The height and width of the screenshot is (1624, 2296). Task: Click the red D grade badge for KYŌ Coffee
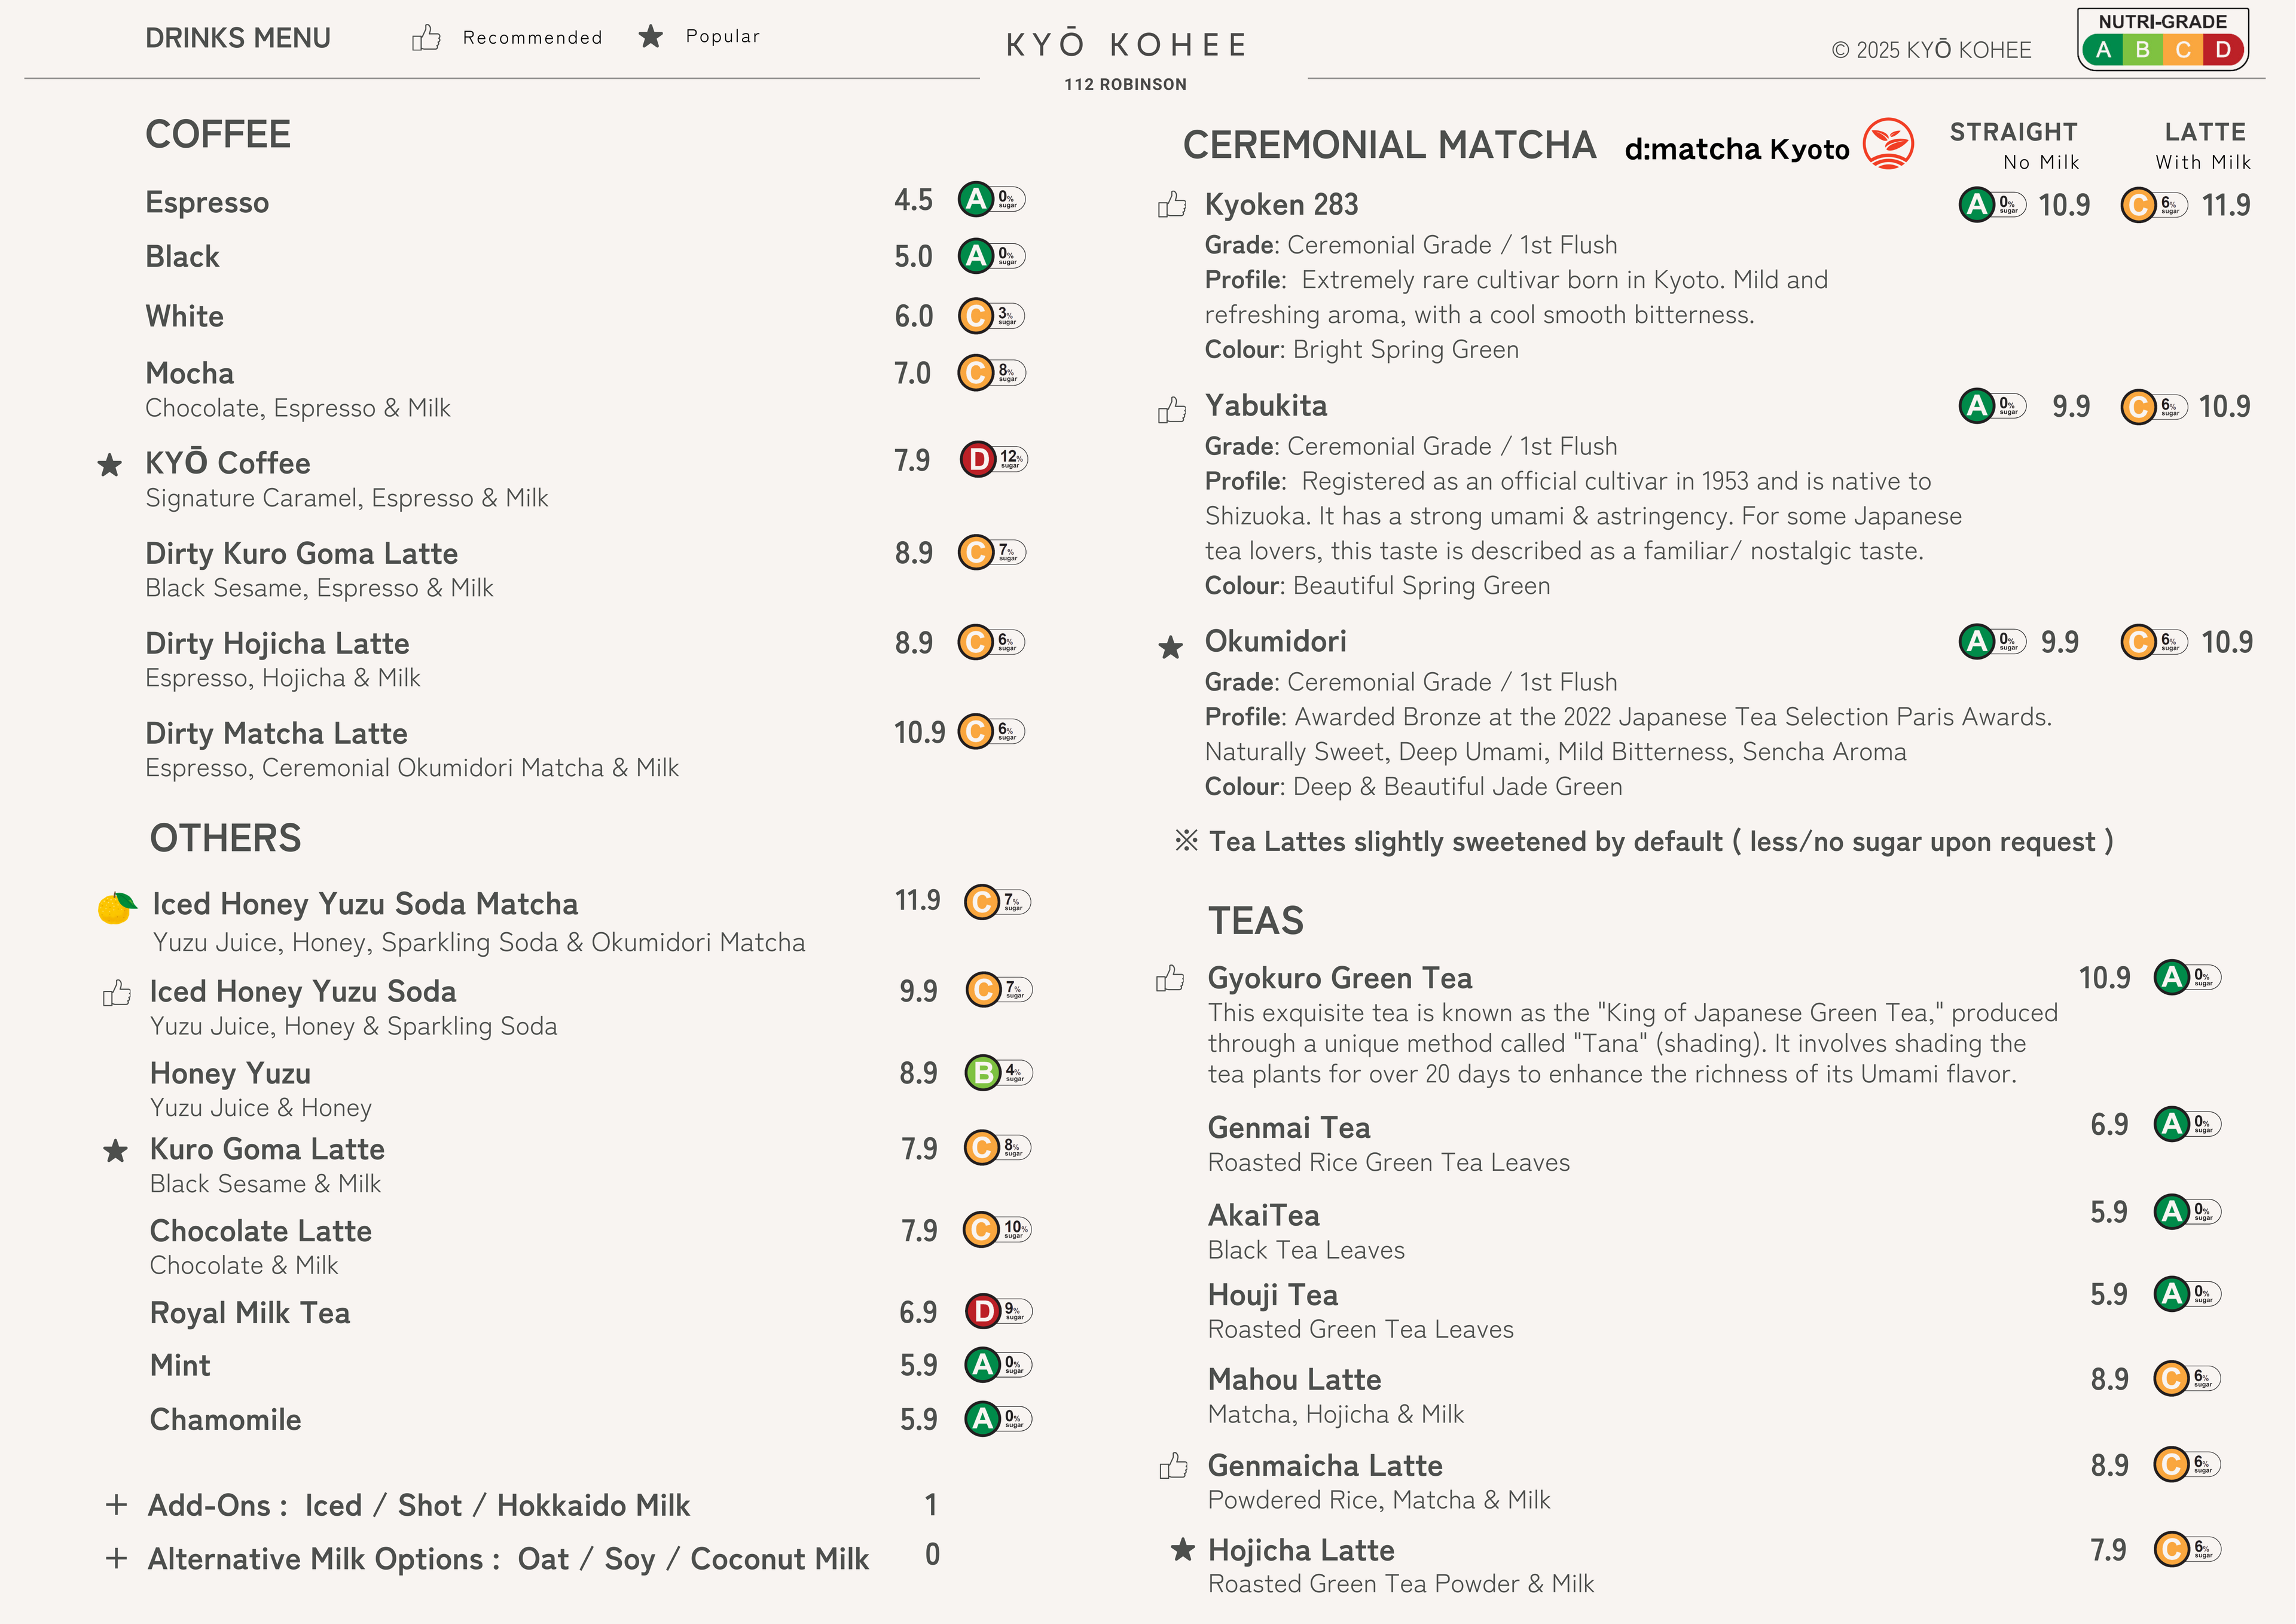click(x=977, y=459)
